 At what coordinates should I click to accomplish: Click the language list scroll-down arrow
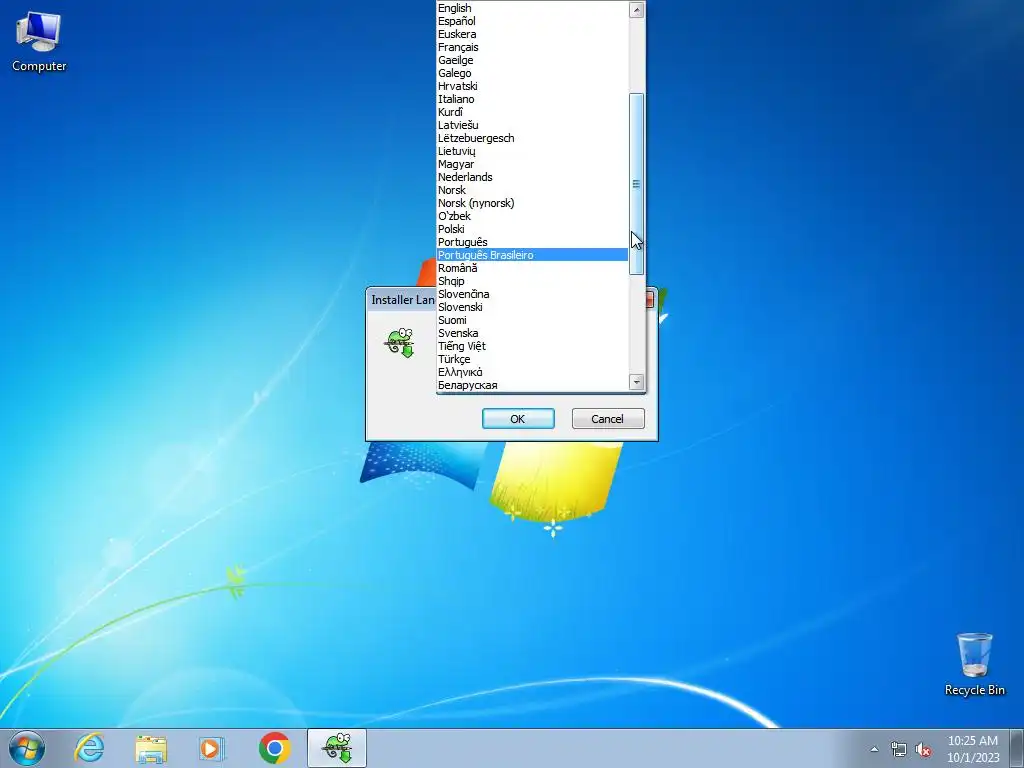pos(637,382)
